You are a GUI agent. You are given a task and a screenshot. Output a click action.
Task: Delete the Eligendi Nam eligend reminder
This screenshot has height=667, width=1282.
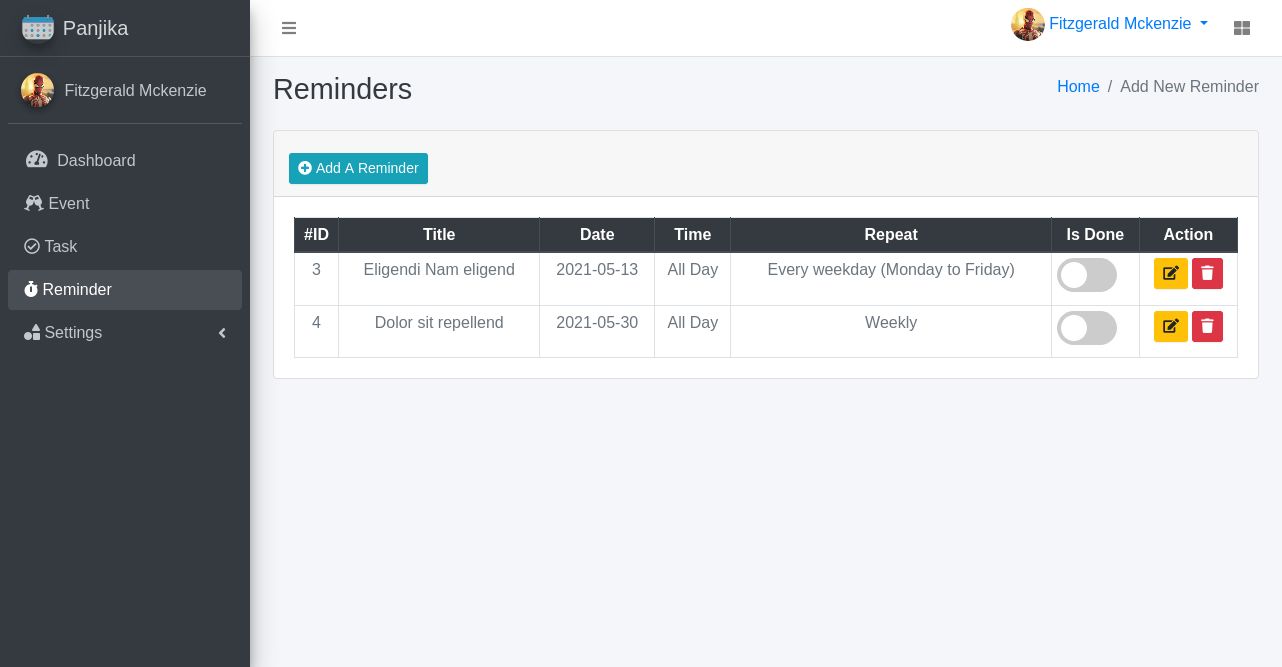tap(1207, 273)
